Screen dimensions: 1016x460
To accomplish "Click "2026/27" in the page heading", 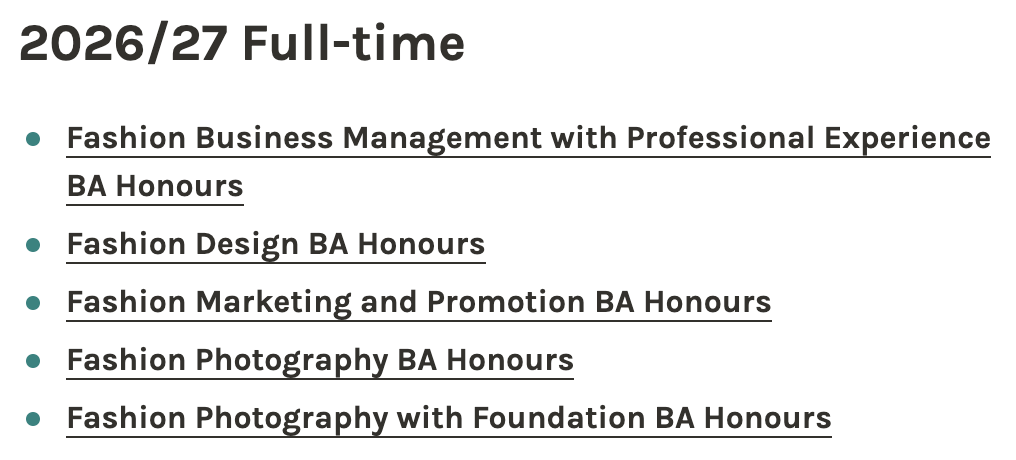I will click(124, 44).
